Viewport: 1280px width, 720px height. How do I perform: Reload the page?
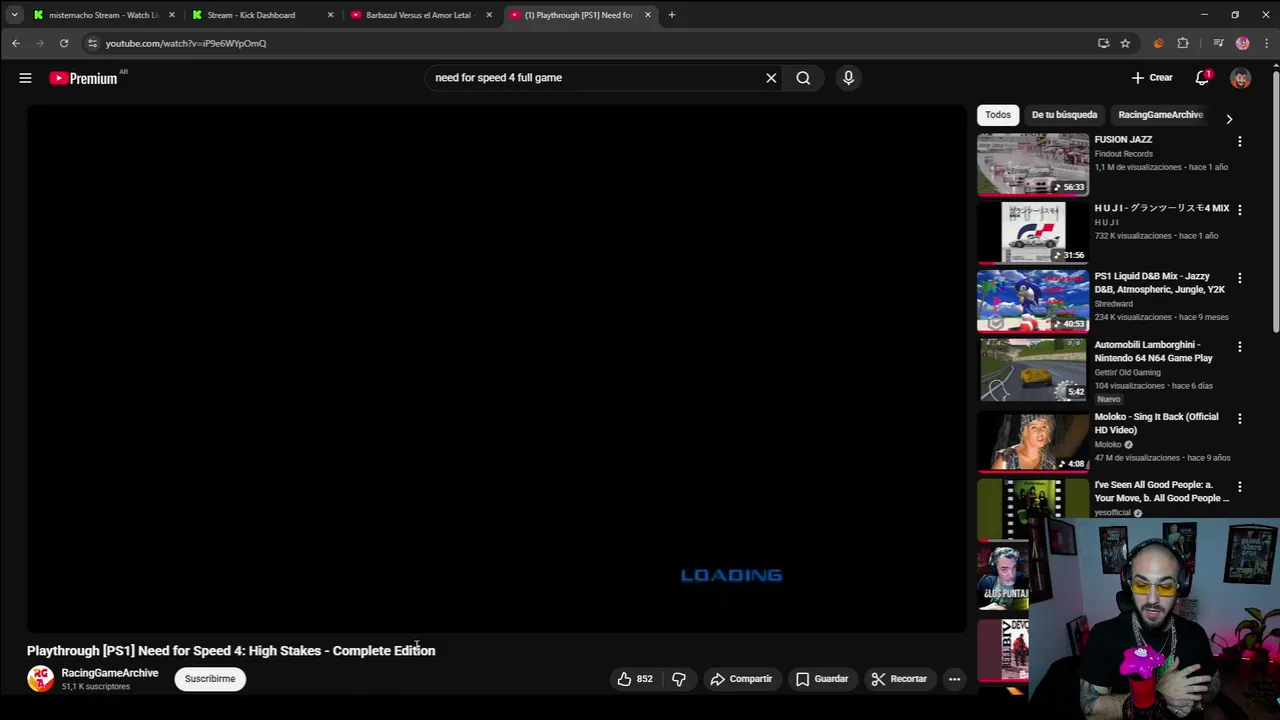pyautogui.click(x=64, y=43)
